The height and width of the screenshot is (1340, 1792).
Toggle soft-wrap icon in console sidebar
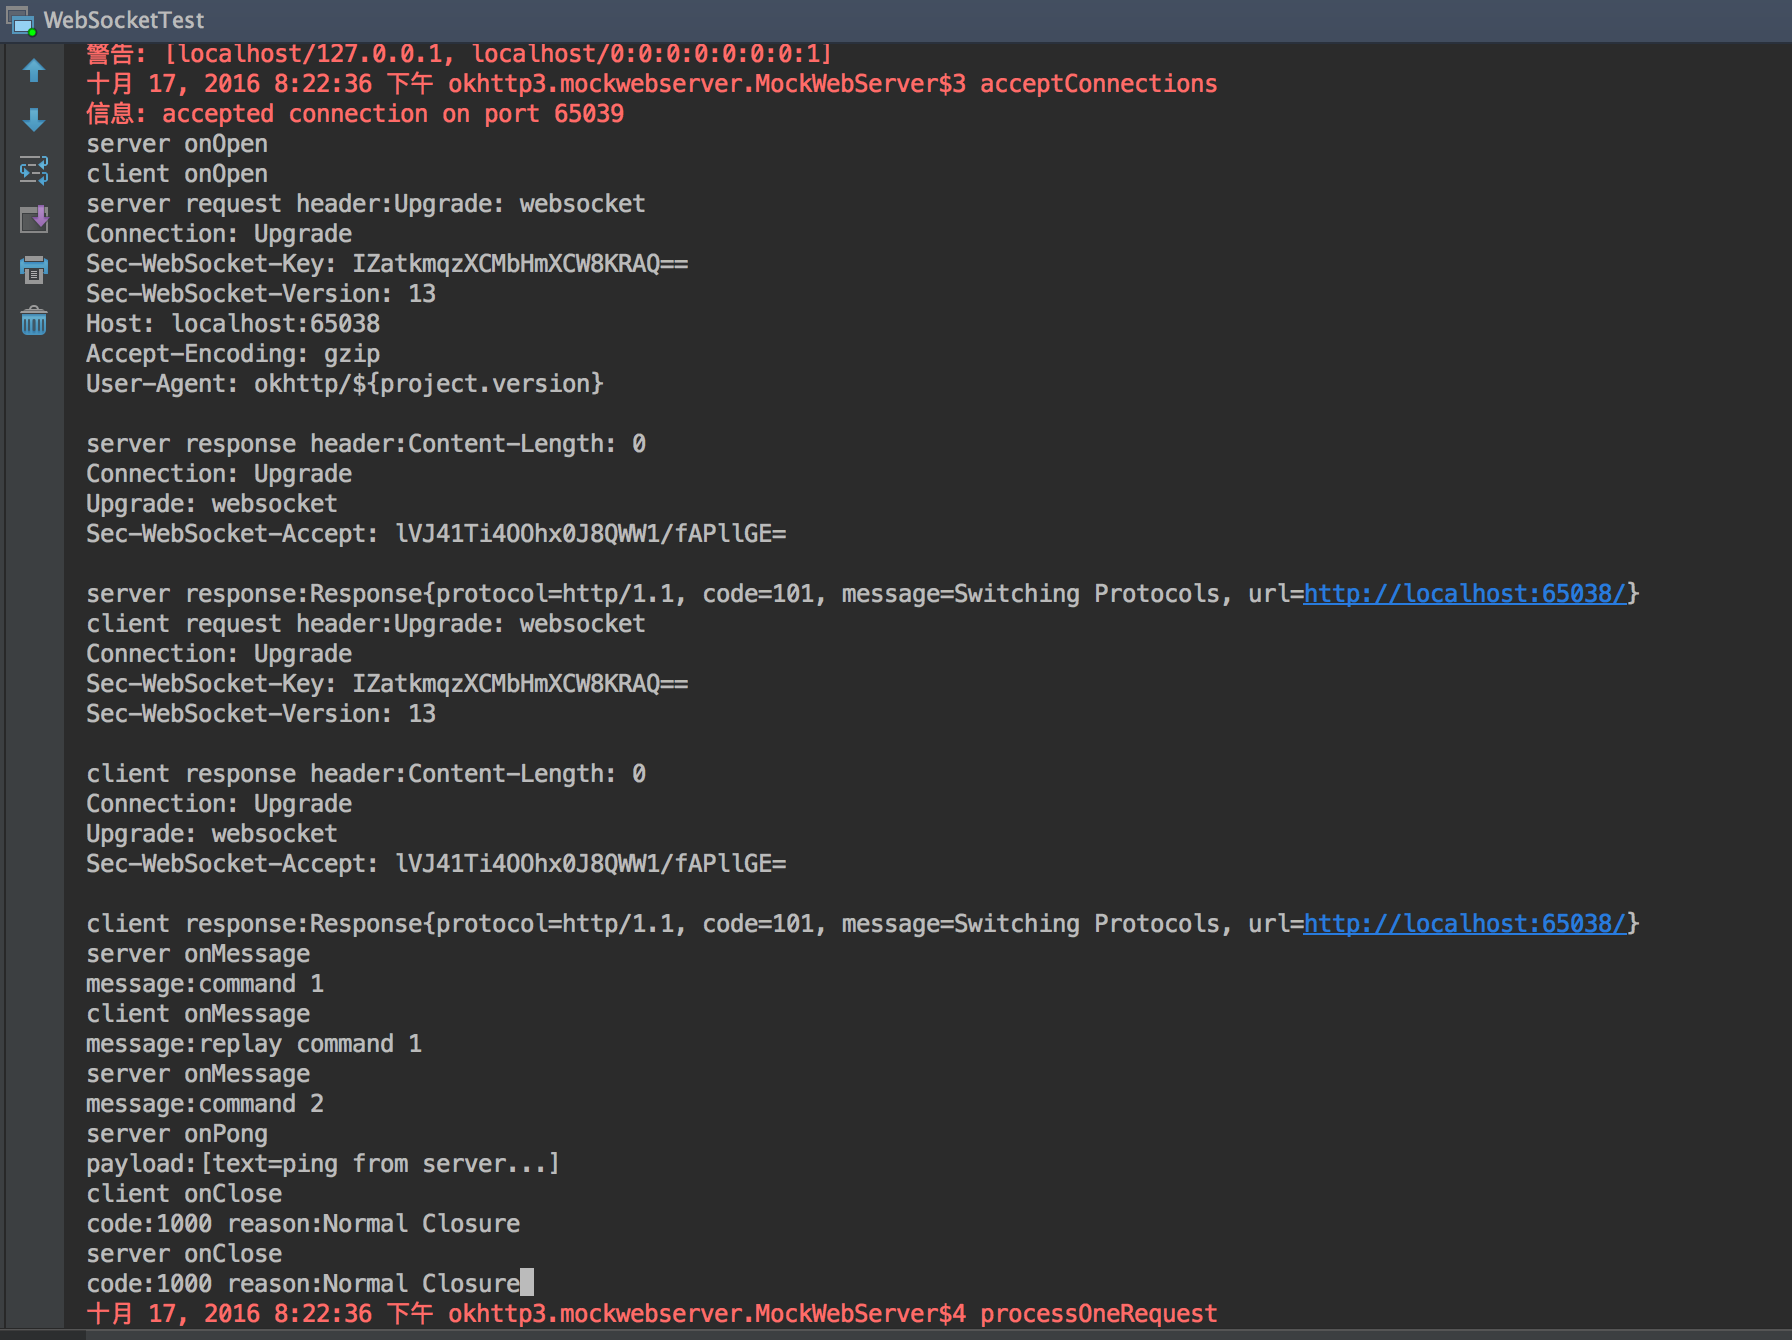[x=34, y=170]
